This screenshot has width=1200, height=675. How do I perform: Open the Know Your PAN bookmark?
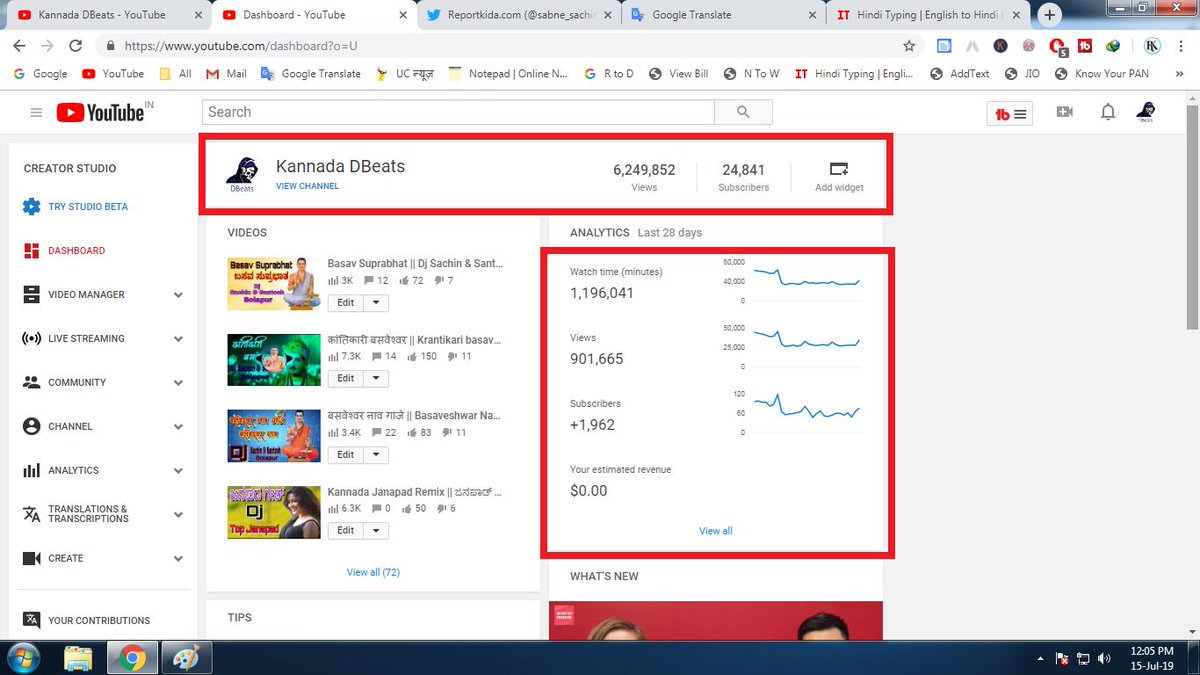coord(1100,73)
